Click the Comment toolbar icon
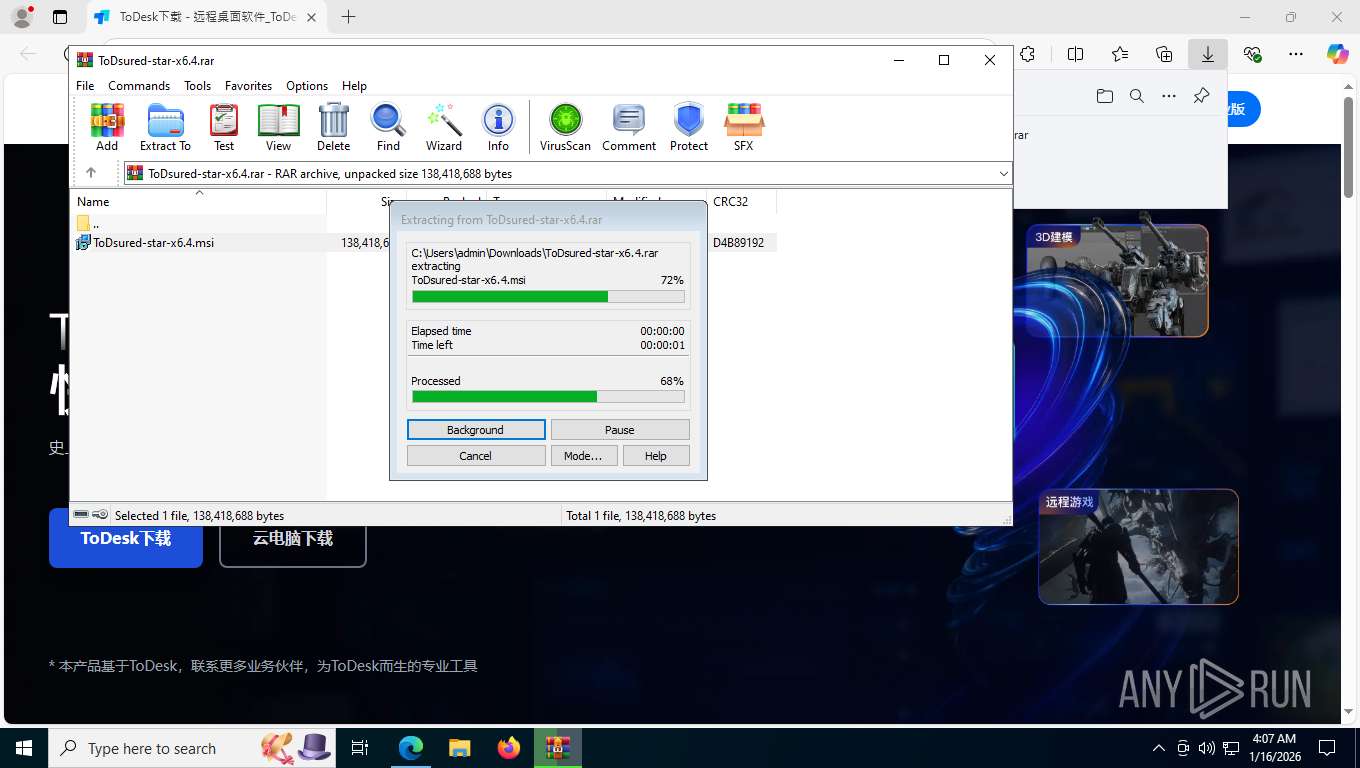 (x=629, y=127)
